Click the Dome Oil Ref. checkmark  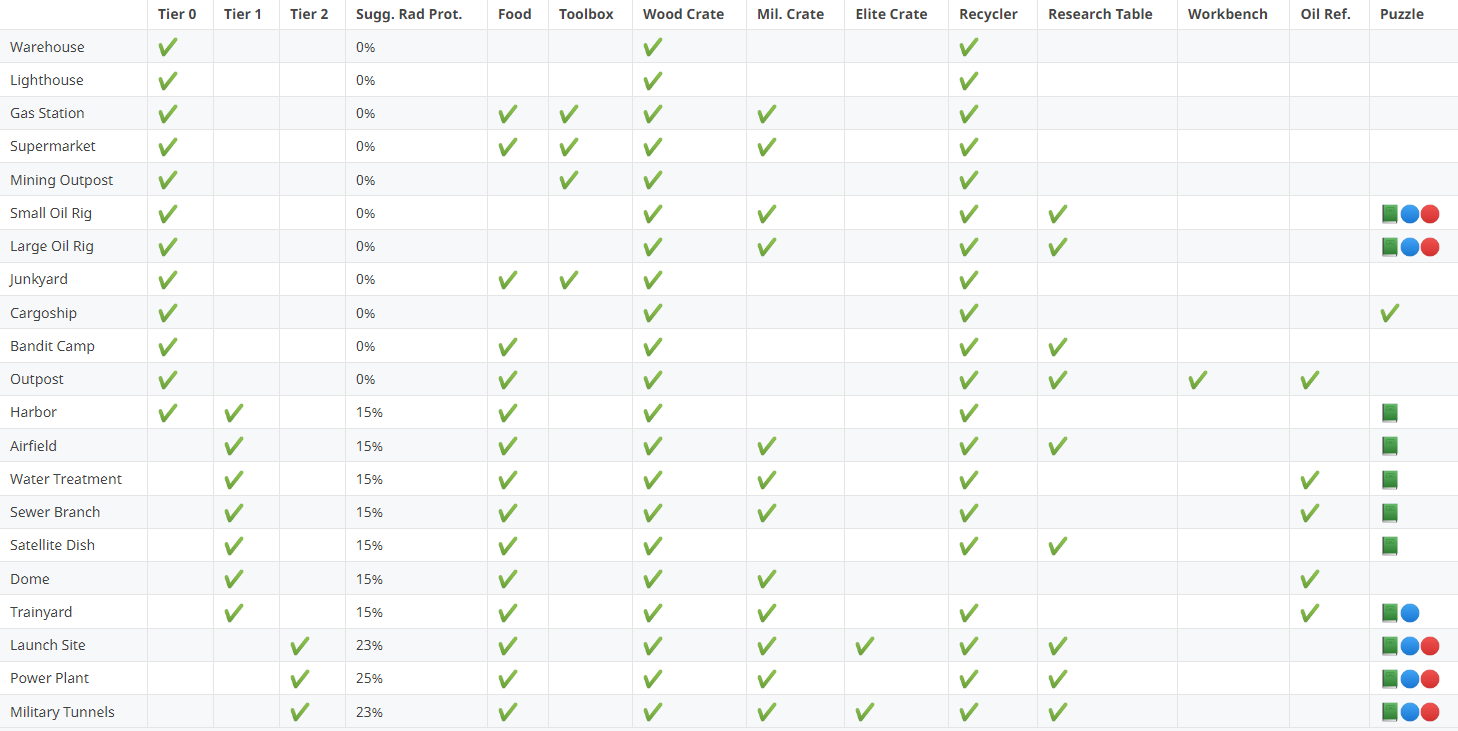1309,579
